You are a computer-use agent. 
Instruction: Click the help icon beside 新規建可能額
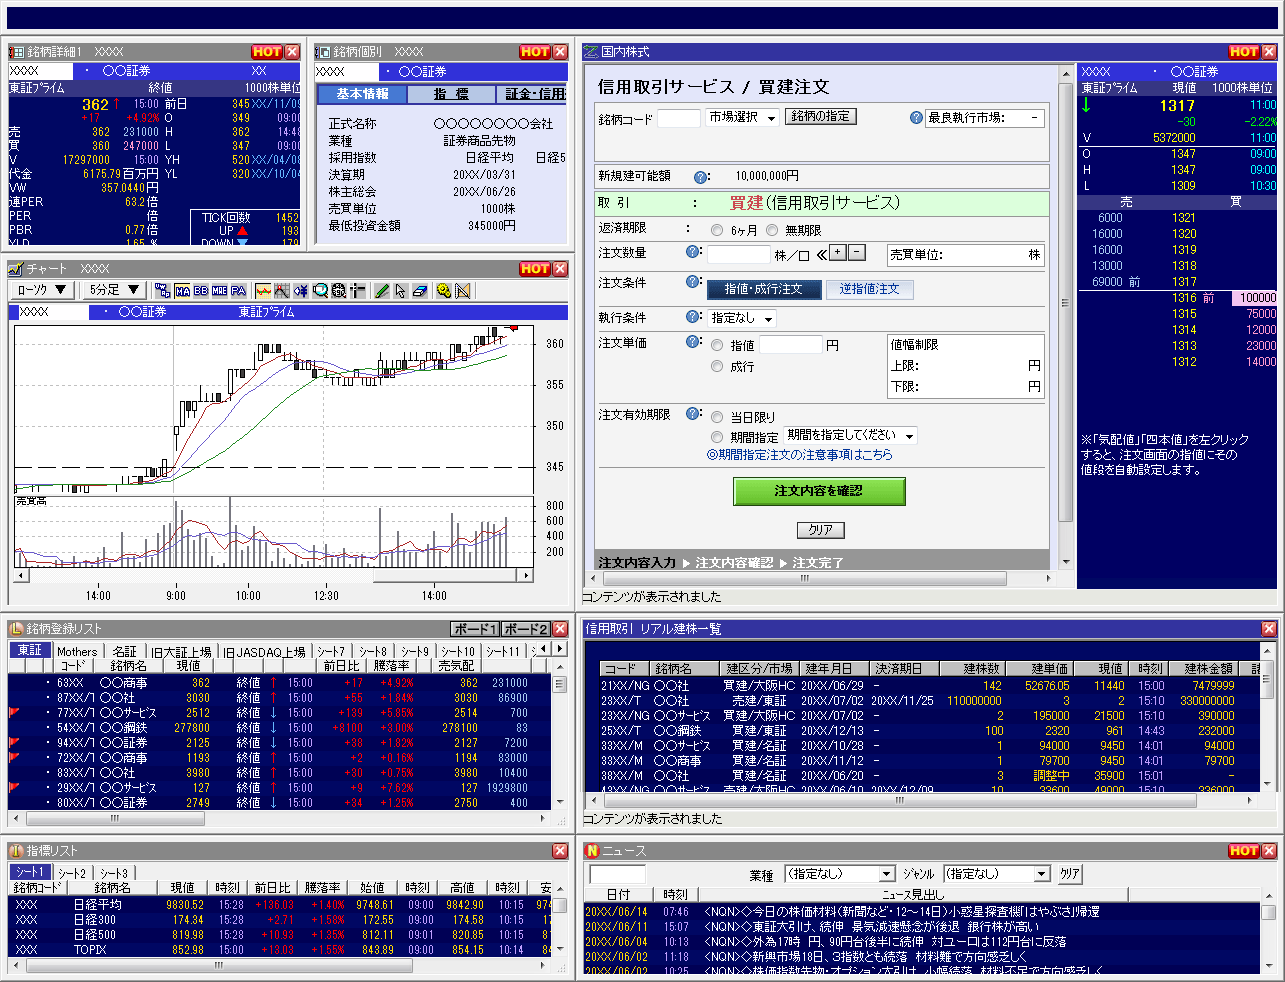[x=700, y=177]
